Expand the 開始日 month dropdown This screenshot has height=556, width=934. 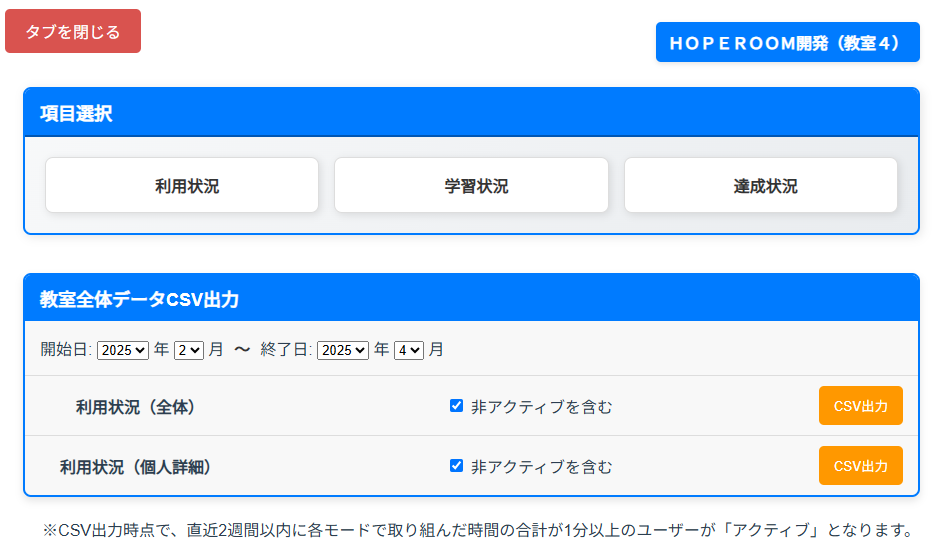point(189,350)
